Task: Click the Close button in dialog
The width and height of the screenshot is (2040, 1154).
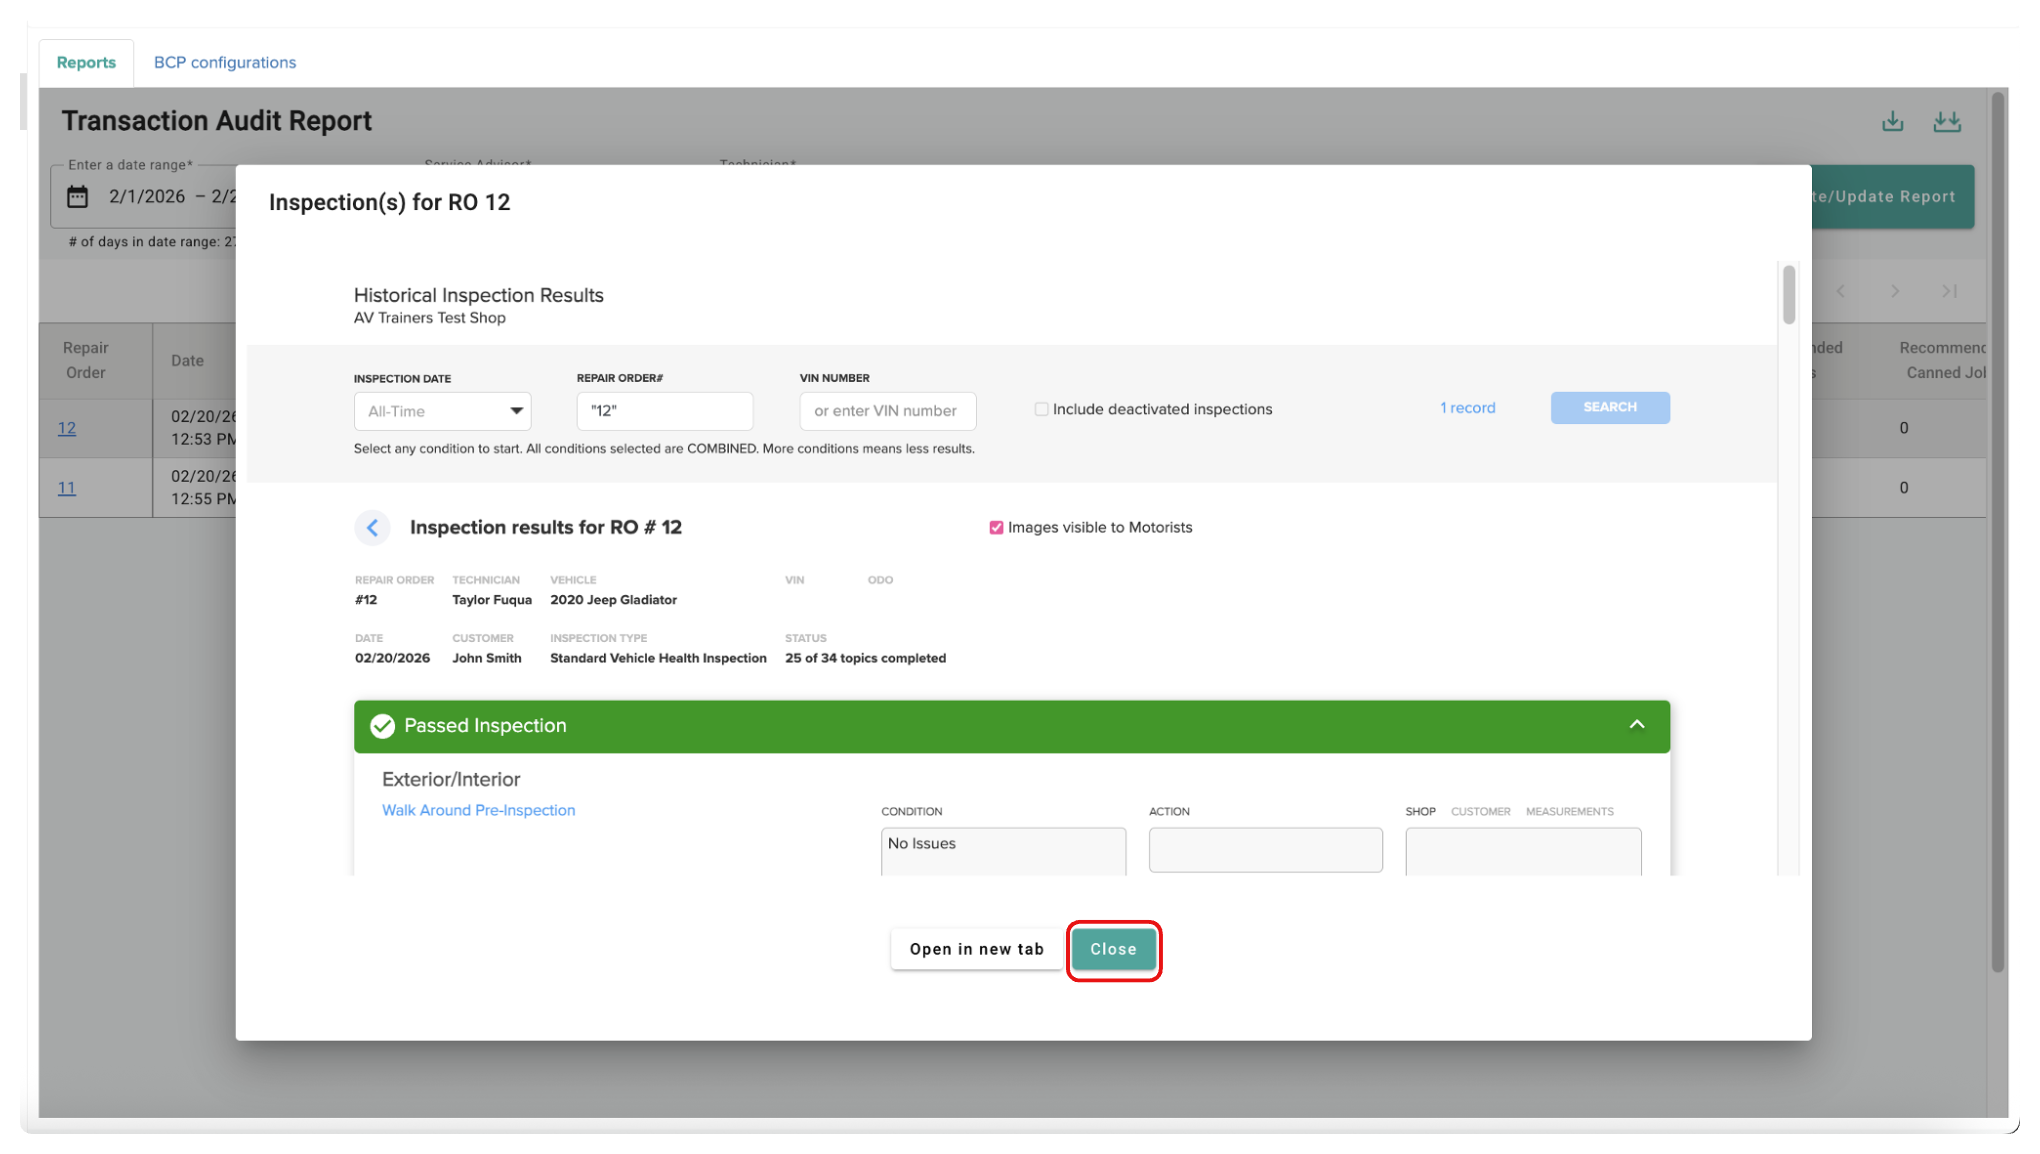Action: tap(1113, 949)
